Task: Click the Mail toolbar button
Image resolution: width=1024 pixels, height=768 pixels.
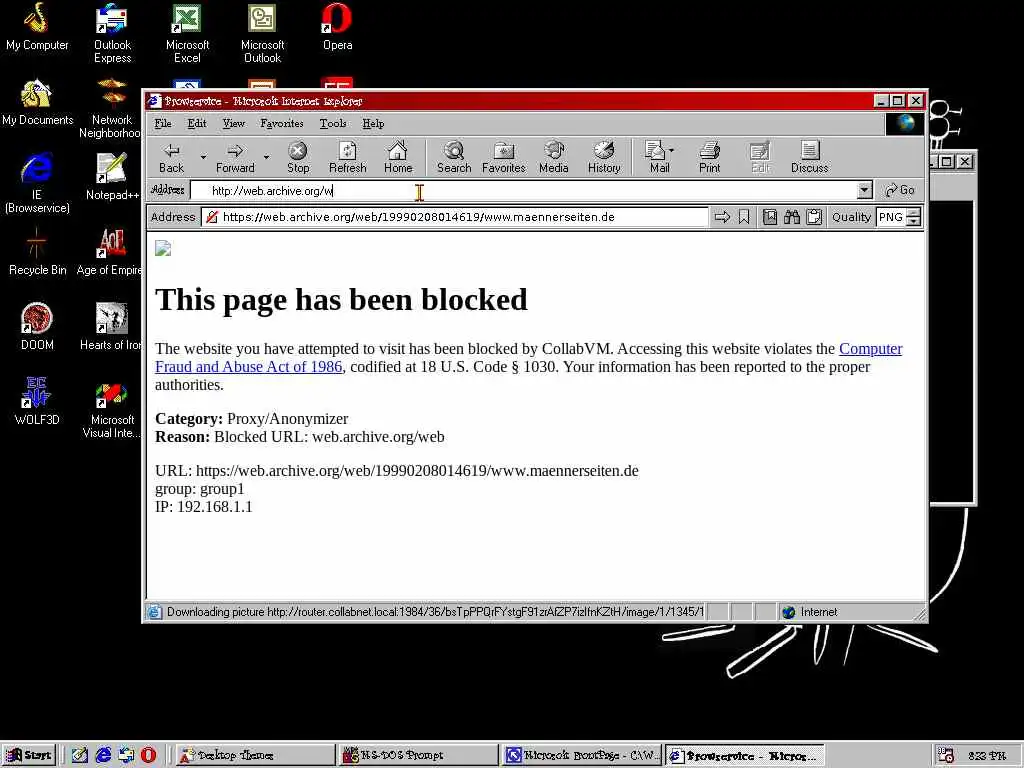Action: (x=655, y=157)
